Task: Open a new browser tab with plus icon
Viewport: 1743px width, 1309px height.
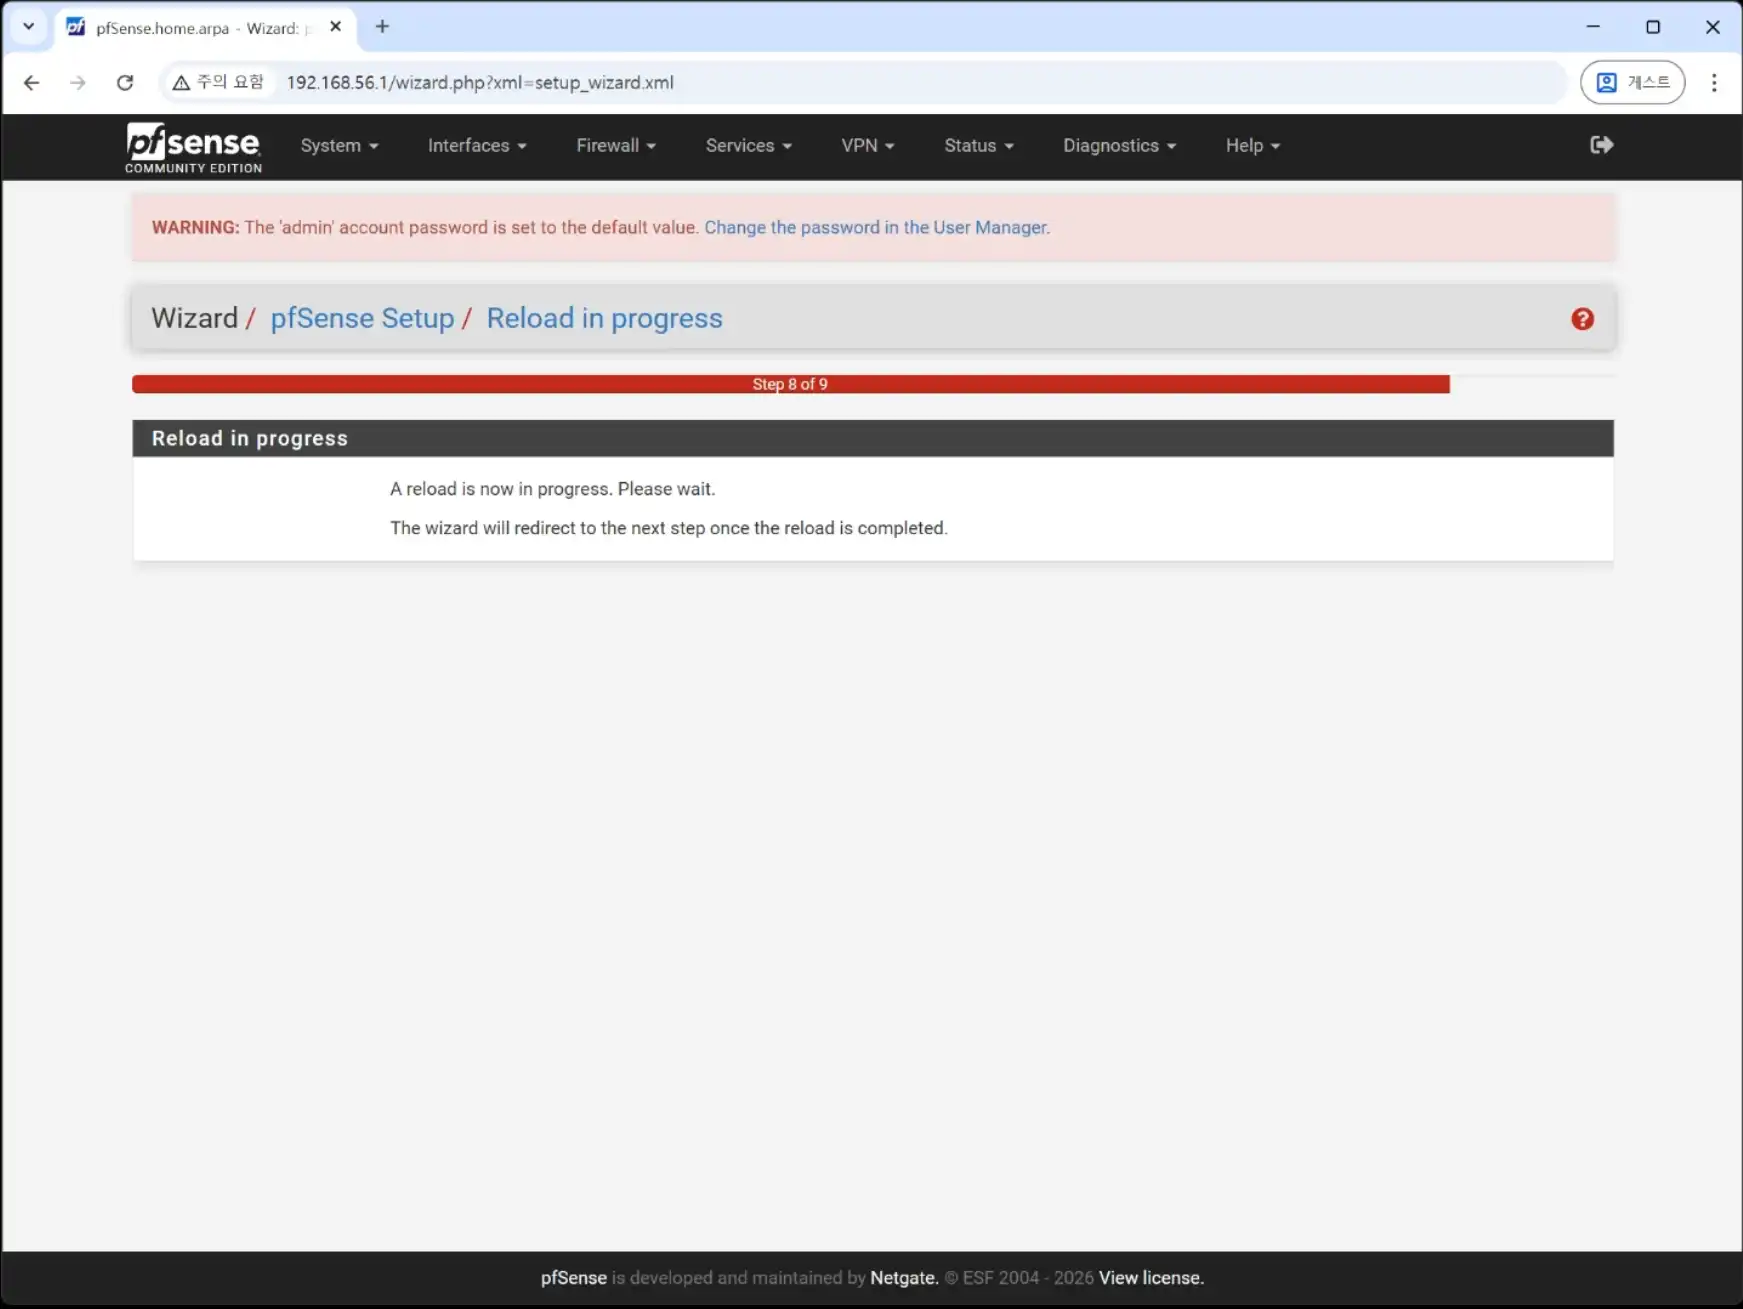Action: click(382, 27)
